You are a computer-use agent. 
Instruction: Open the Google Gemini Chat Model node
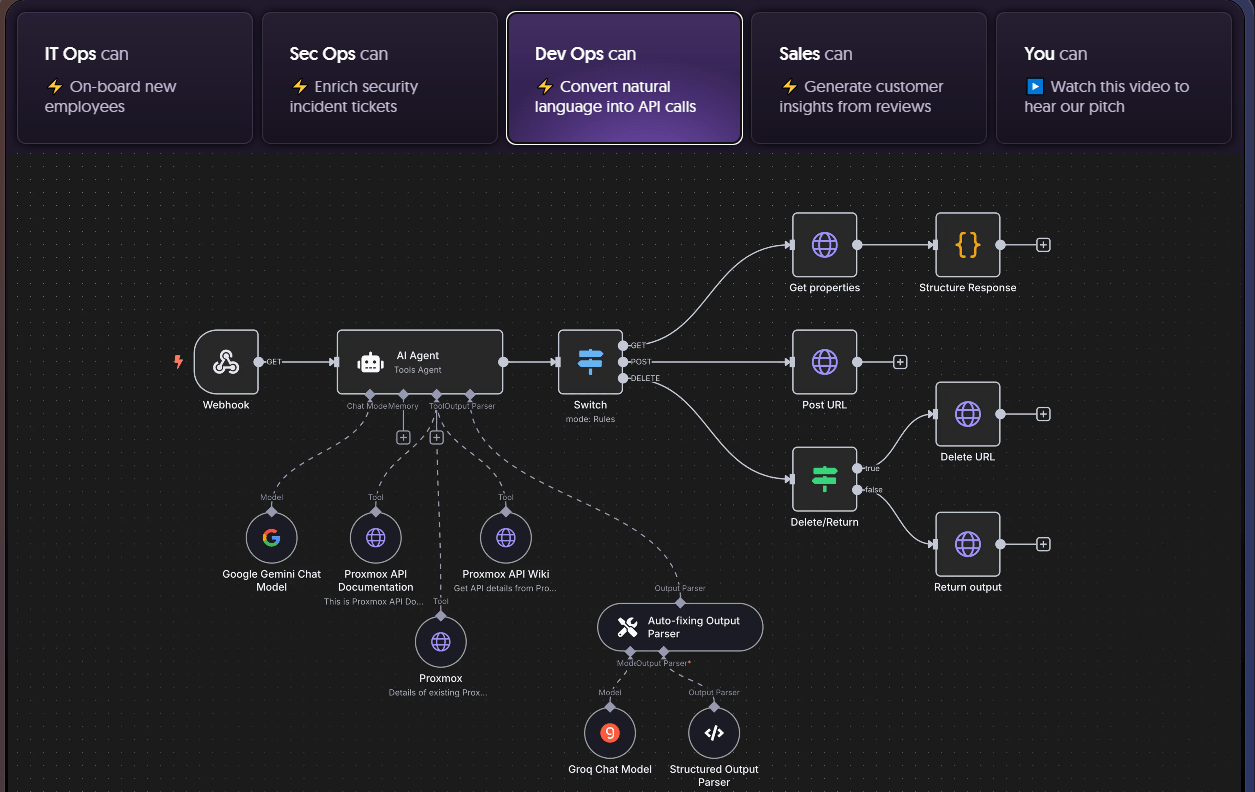coord(271,538)
